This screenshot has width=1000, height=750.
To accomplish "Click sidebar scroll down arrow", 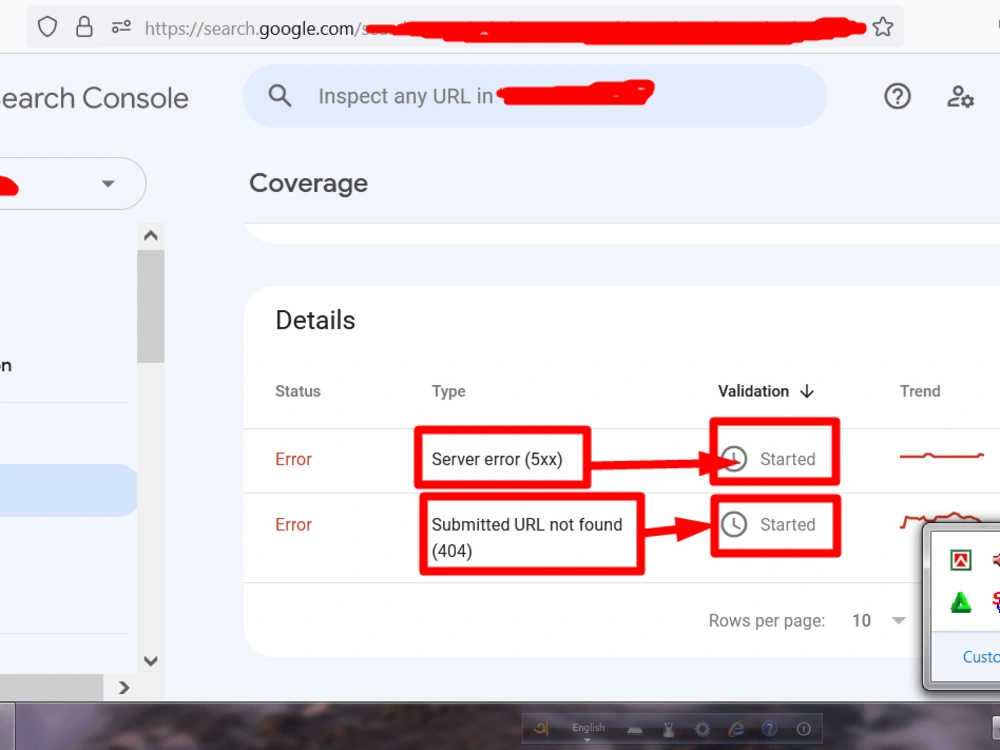I will point(151,661).
